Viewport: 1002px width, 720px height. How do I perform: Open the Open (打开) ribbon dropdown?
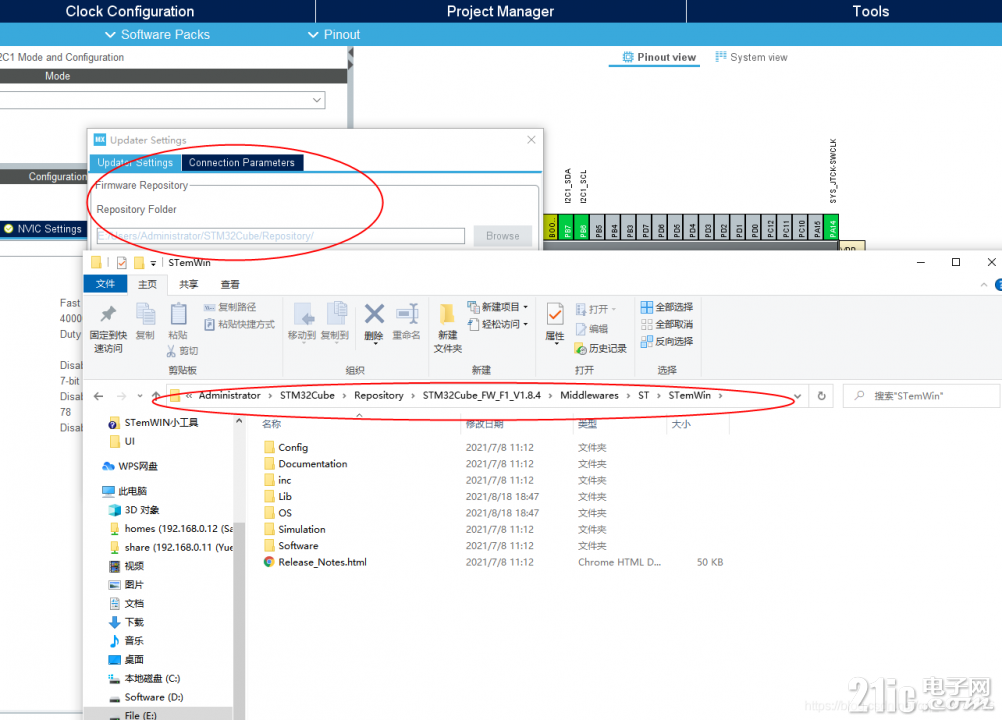click(x=613, y=309)
